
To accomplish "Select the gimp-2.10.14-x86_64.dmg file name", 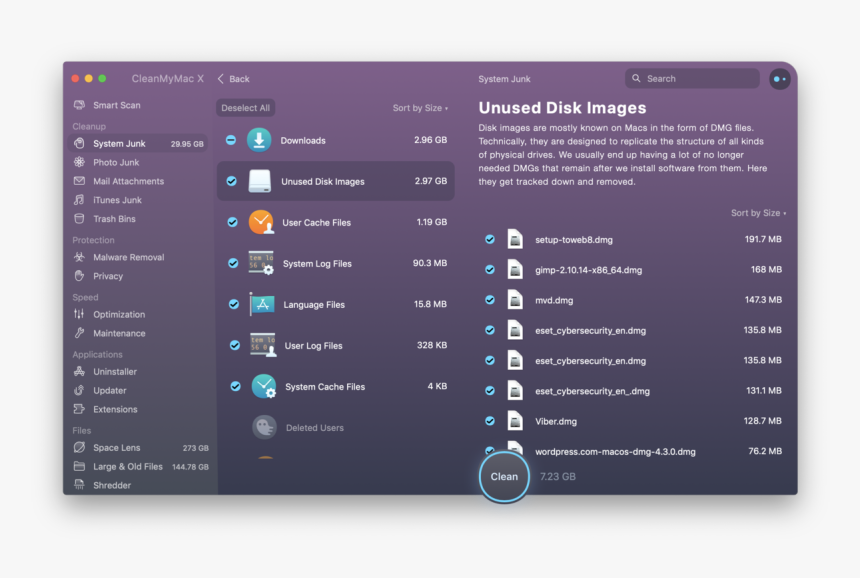I will tap(589, 270).
